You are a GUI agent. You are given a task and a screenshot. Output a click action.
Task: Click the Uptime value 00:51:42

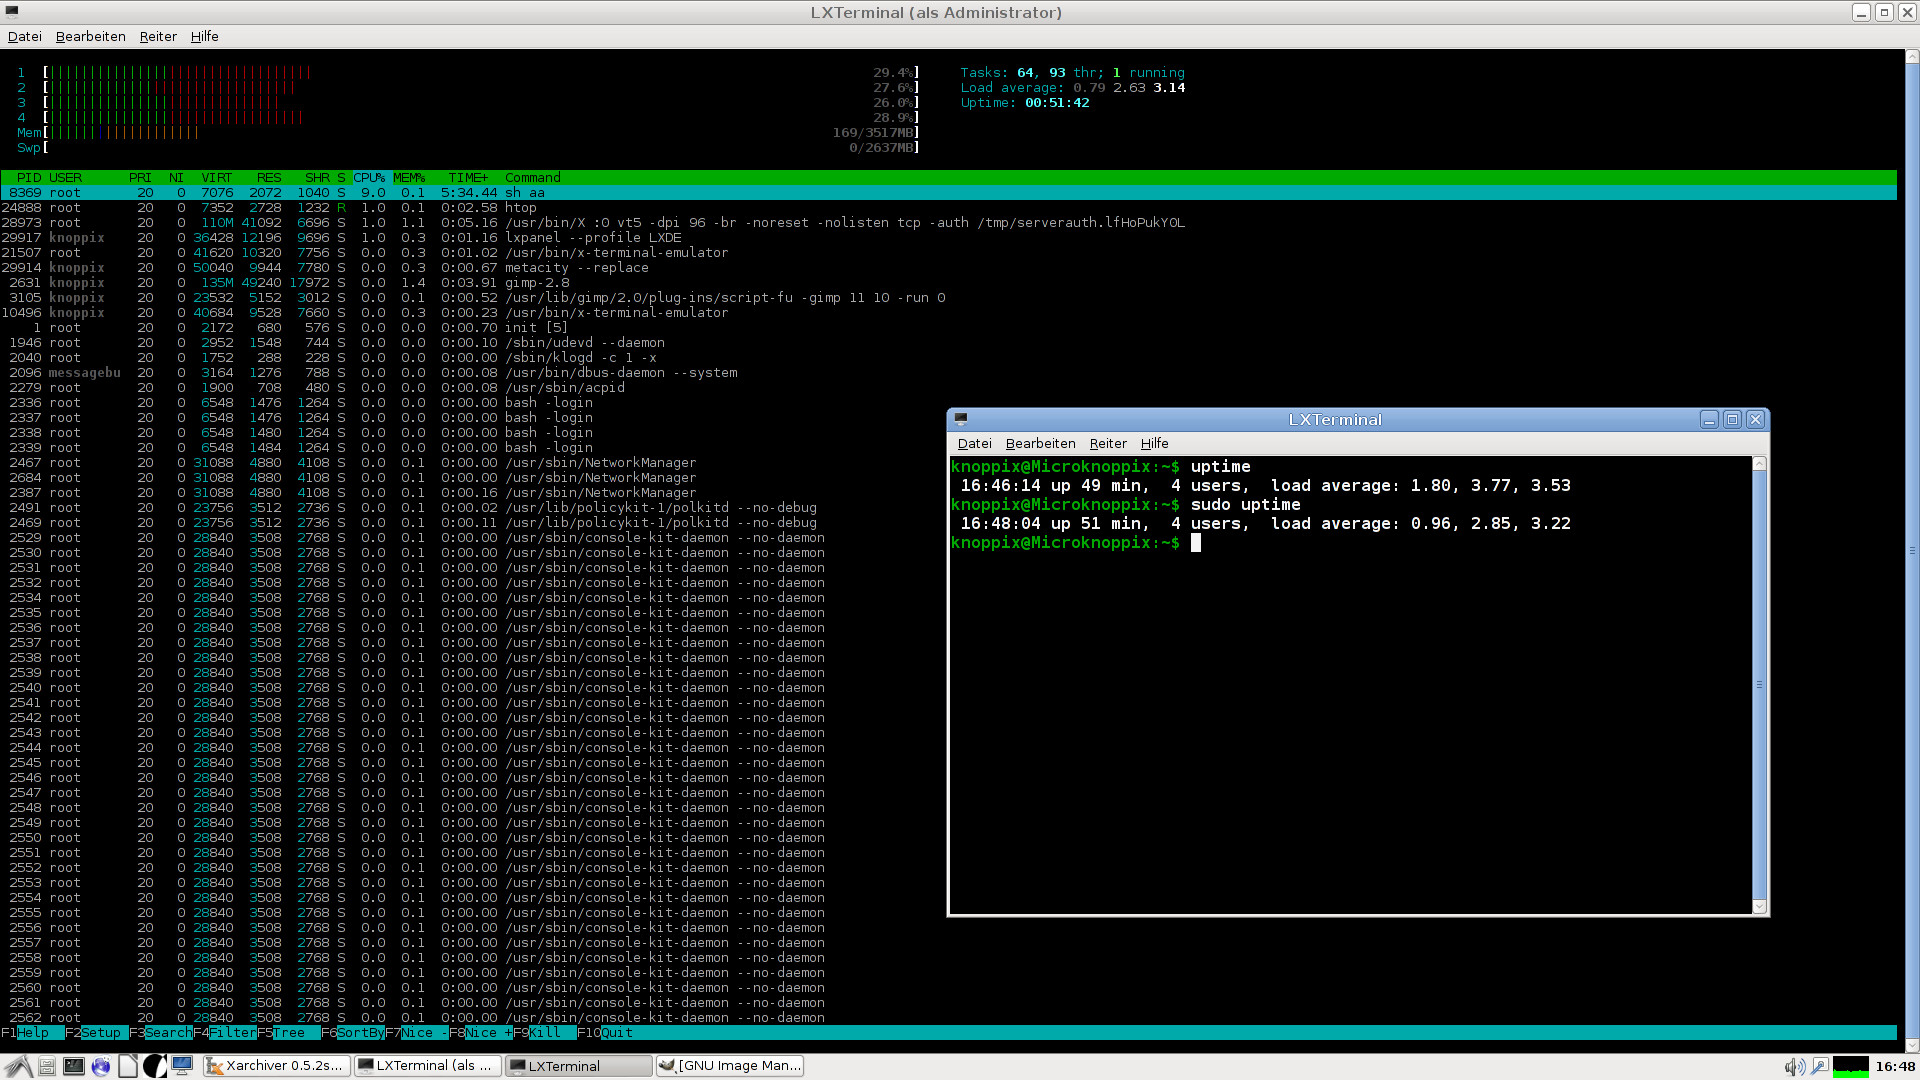click(1057, 102)
